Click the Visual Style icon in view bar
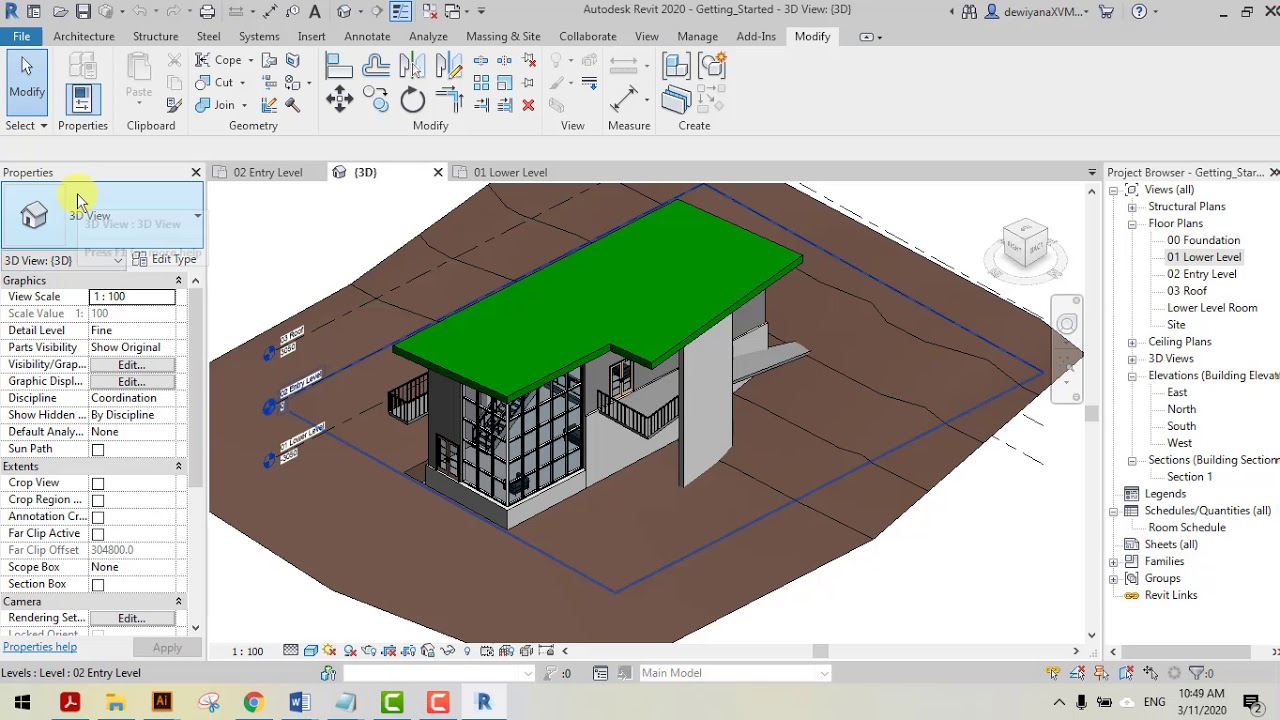This screenshot has height=720, width=1280. click(x=310, y=651)
